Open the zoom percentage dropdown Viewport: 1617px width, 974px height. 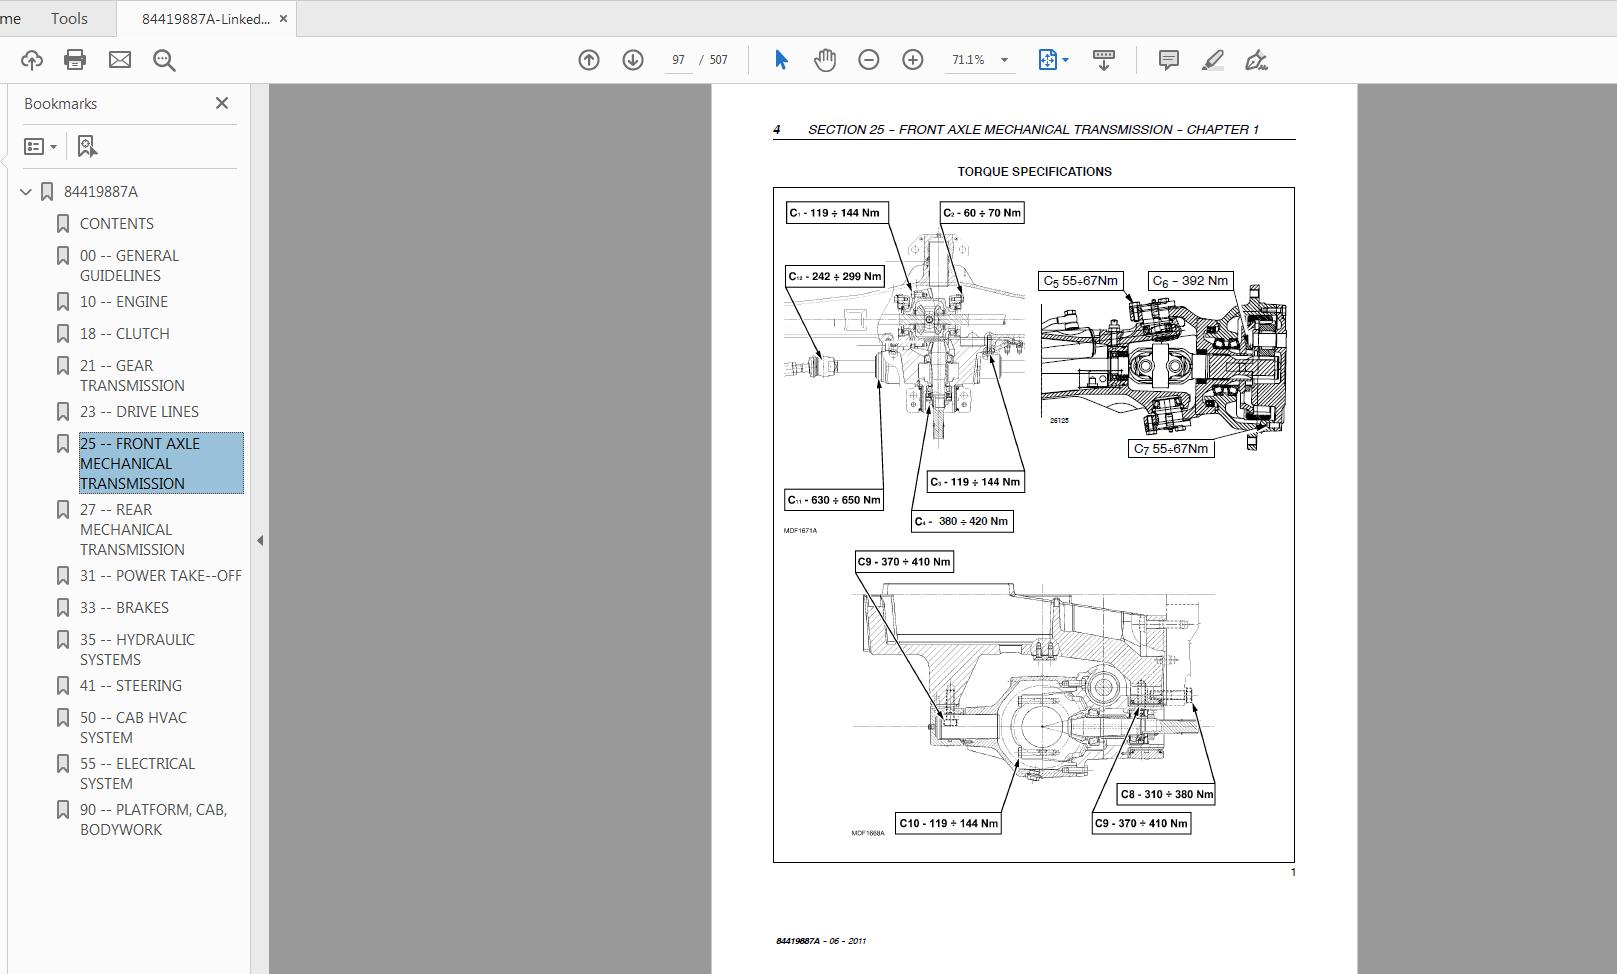click(1003, 60)
